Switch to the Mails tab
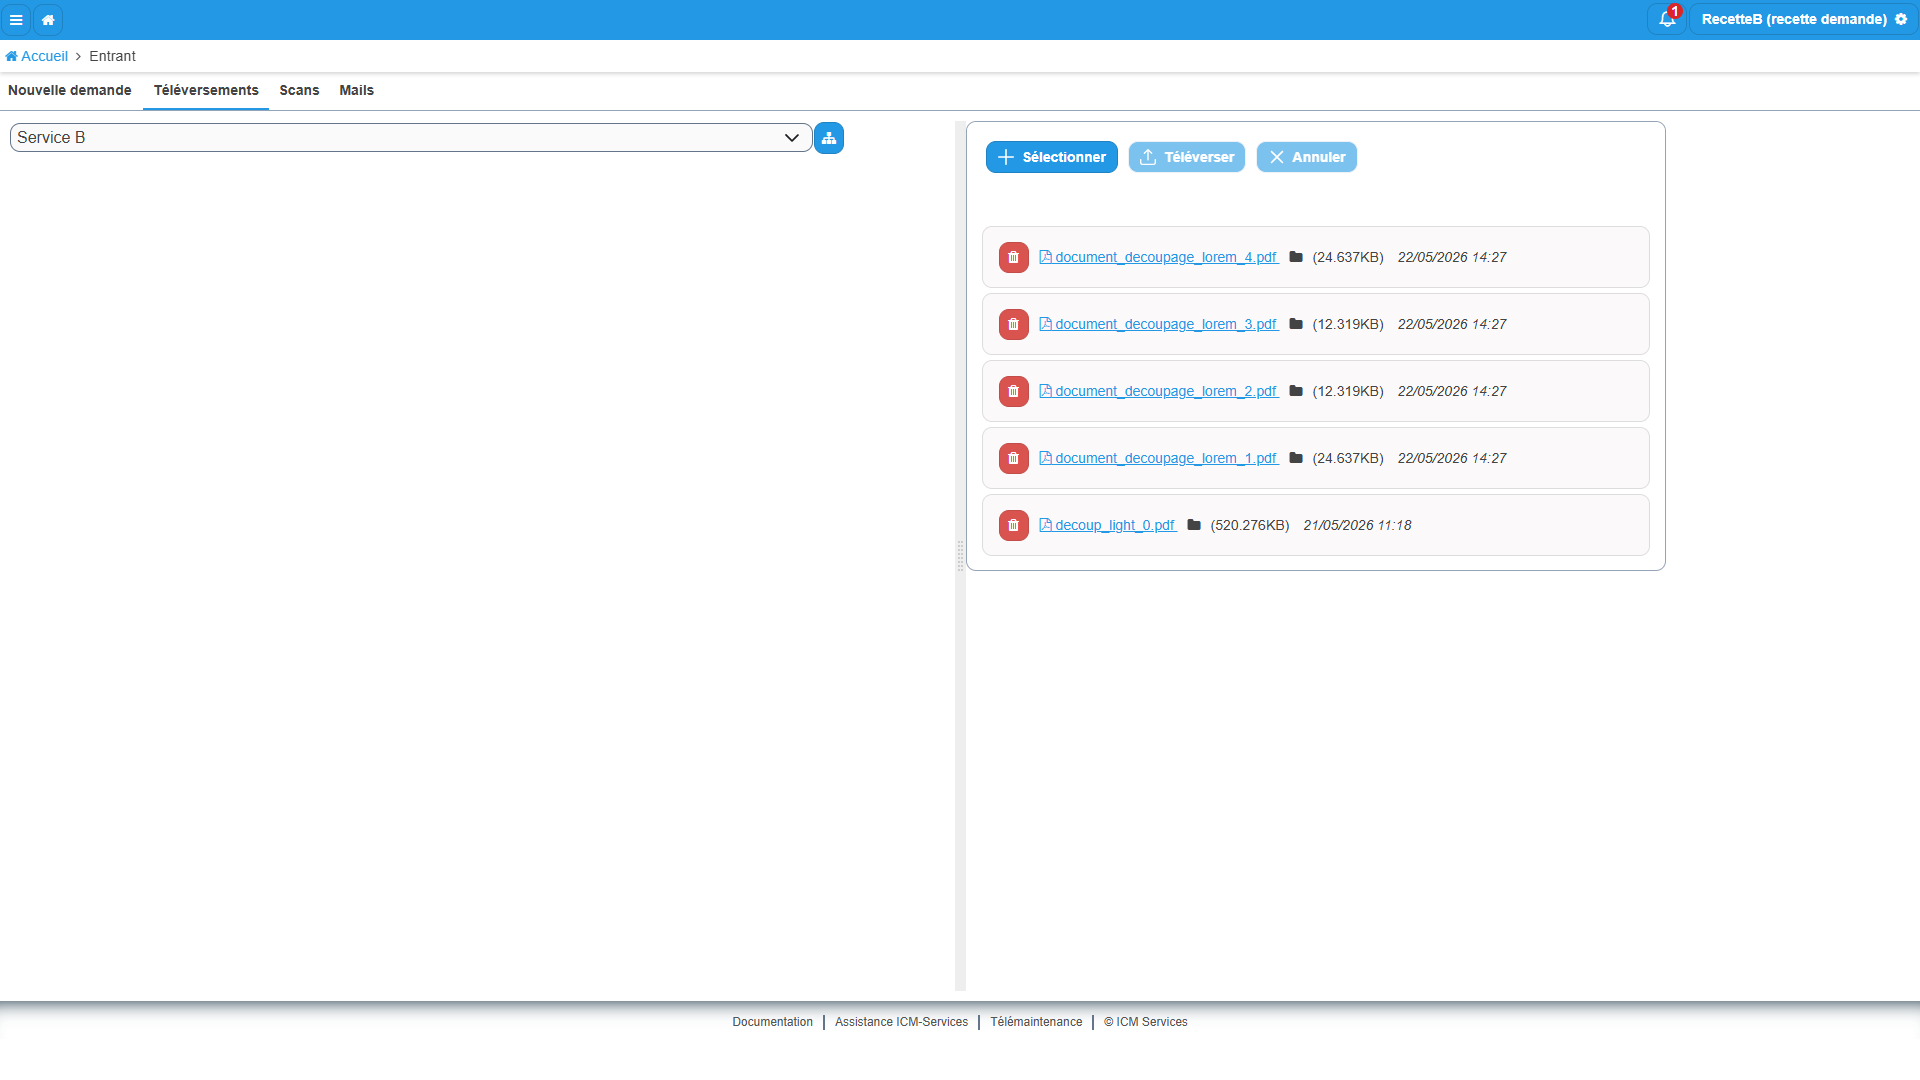The height and width of the screenshot is (1080, 1920). tap(356, 90)
